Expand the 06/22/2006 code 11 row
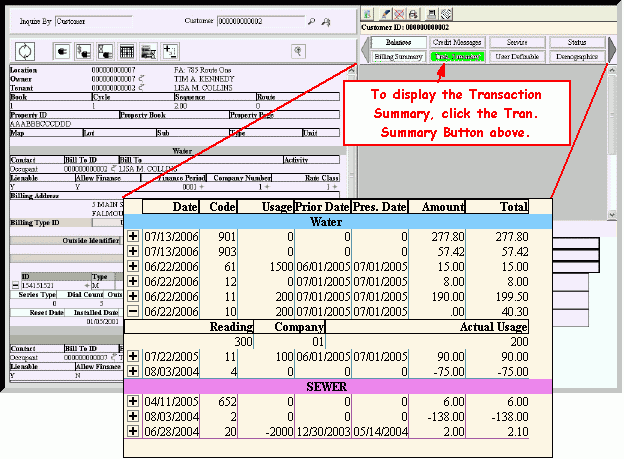Viewport: 624px width, 459px height. pos(133,296)
